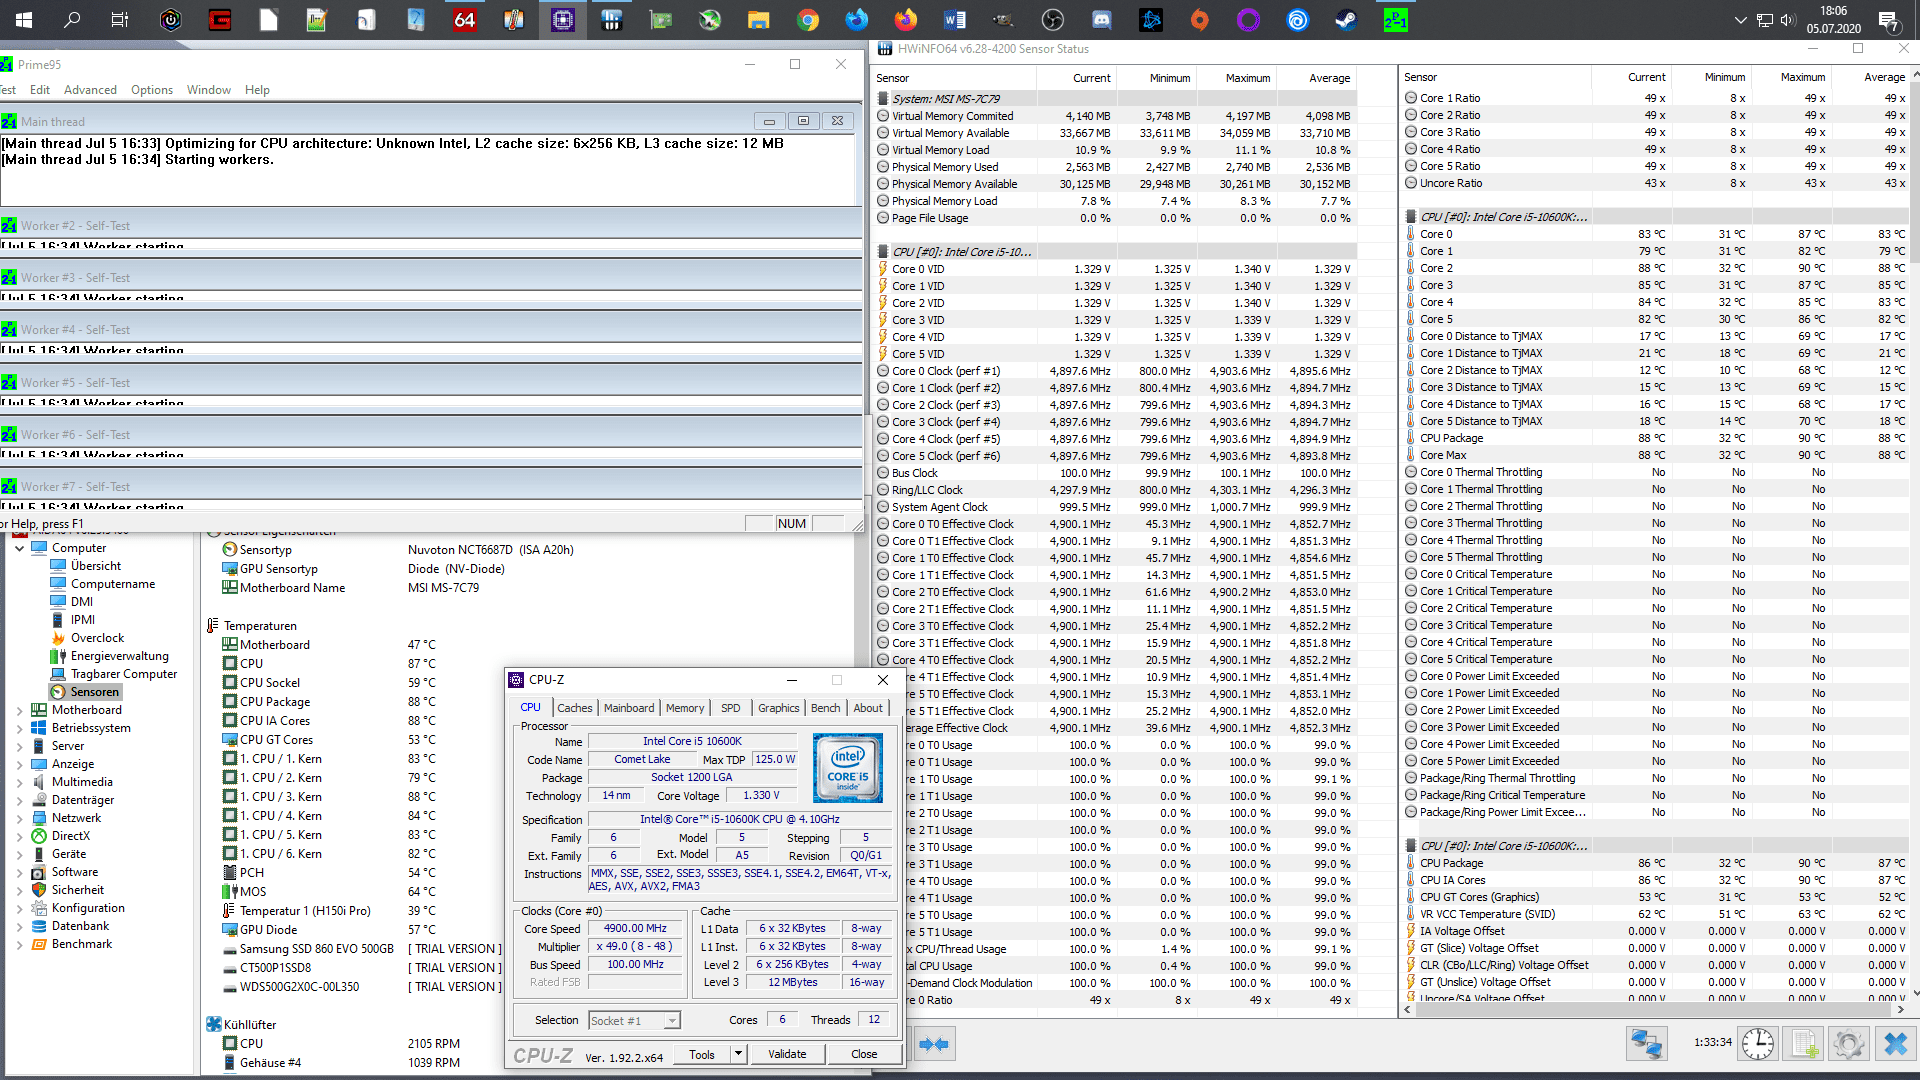Open Firefox from the taskbar
The width and height of the screenshot is (1920, 1080).
(x=906, y=20)
